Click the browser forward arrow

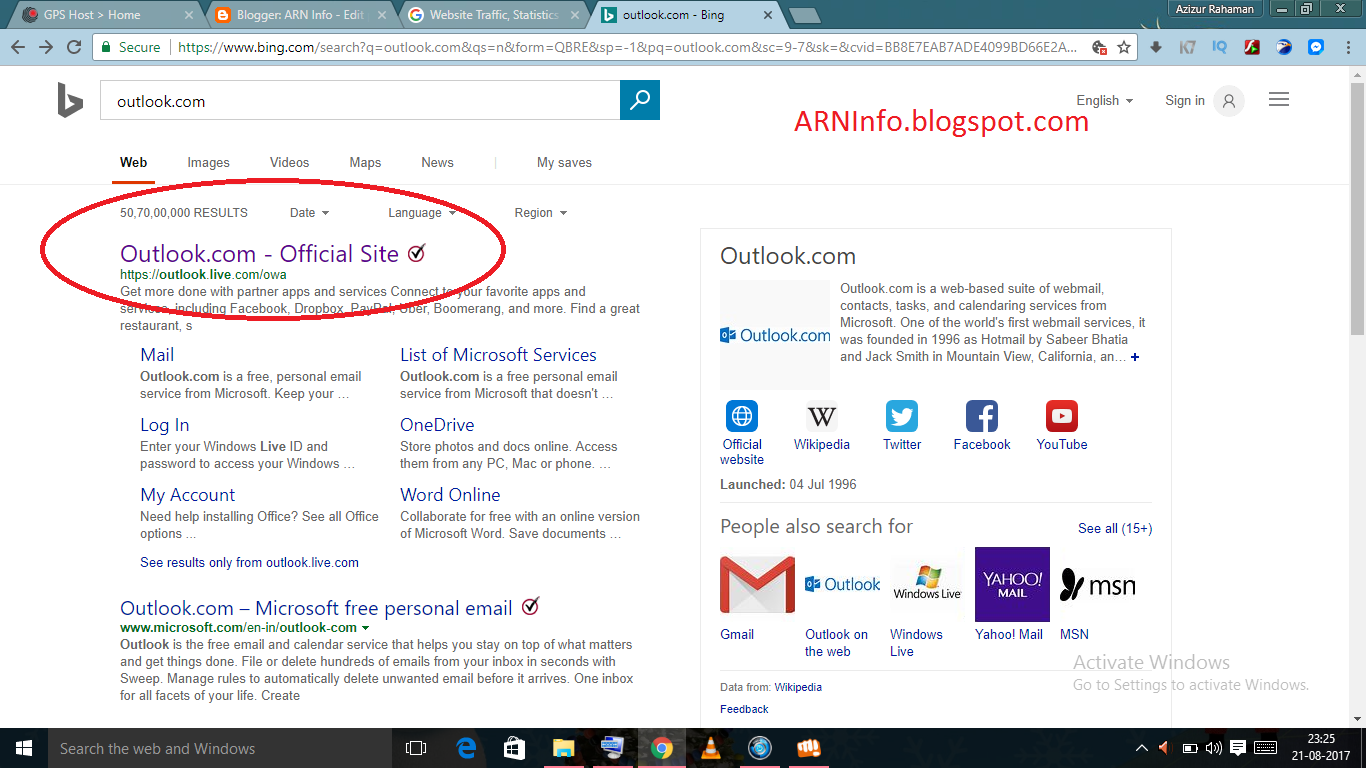[x=46, y=47]
